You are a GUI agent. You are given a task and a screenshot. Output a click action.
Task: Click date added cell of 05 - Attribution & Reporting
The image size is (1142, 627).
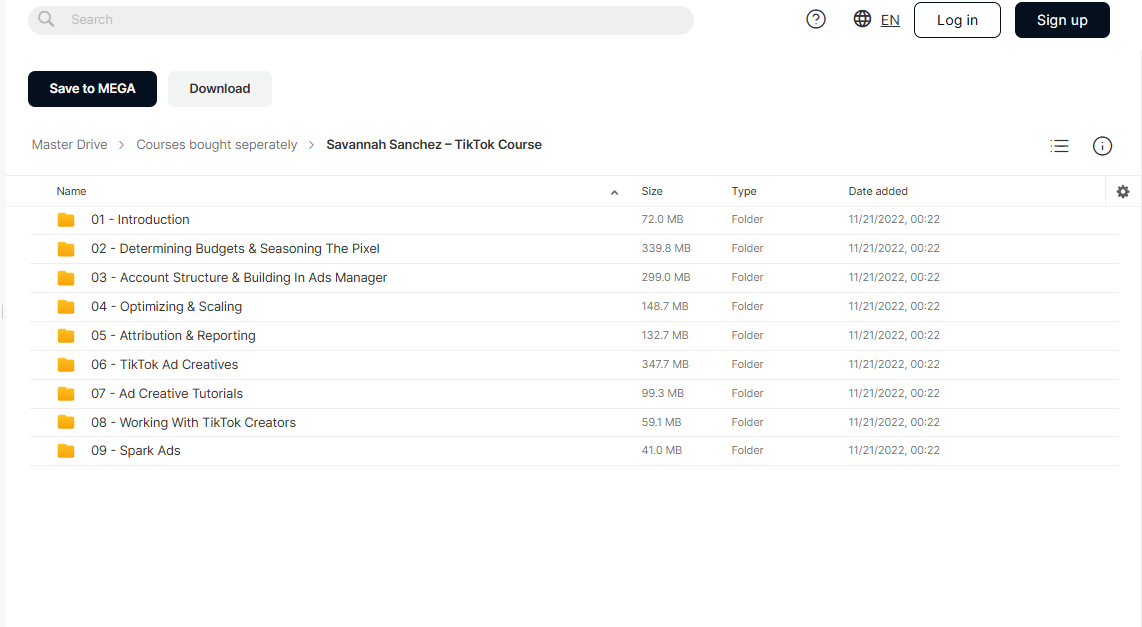[x=894, y=336]
